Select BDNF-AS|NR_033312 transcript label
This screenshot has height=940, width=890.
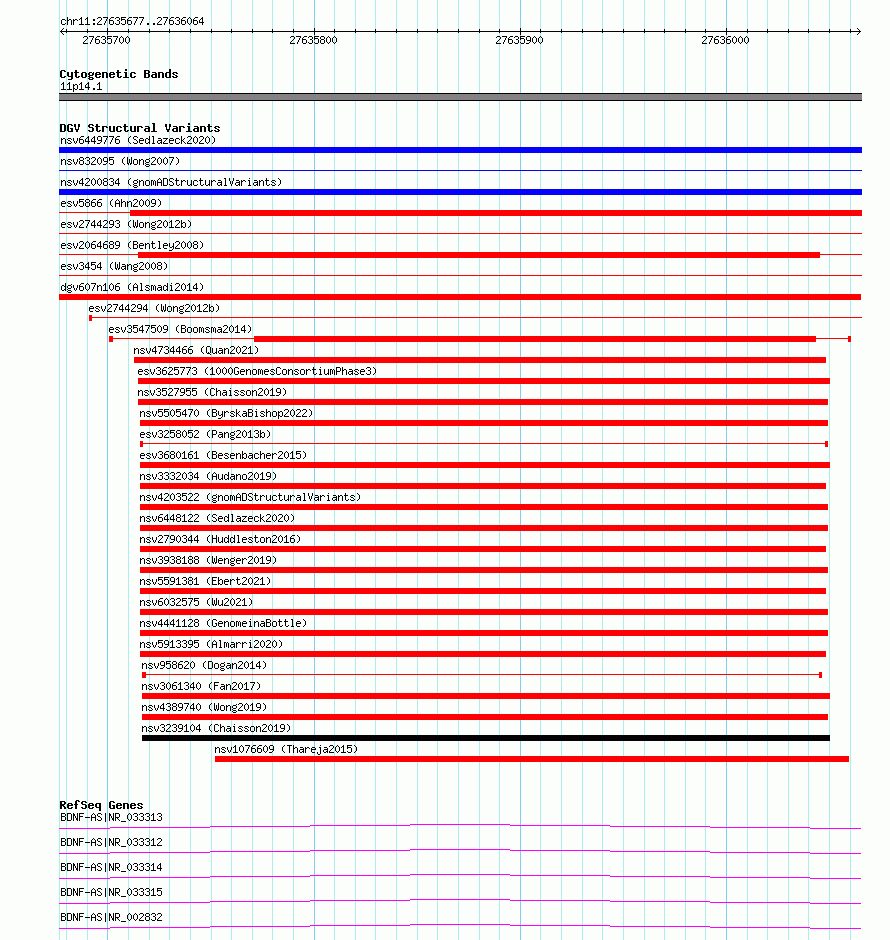(111, 842)
